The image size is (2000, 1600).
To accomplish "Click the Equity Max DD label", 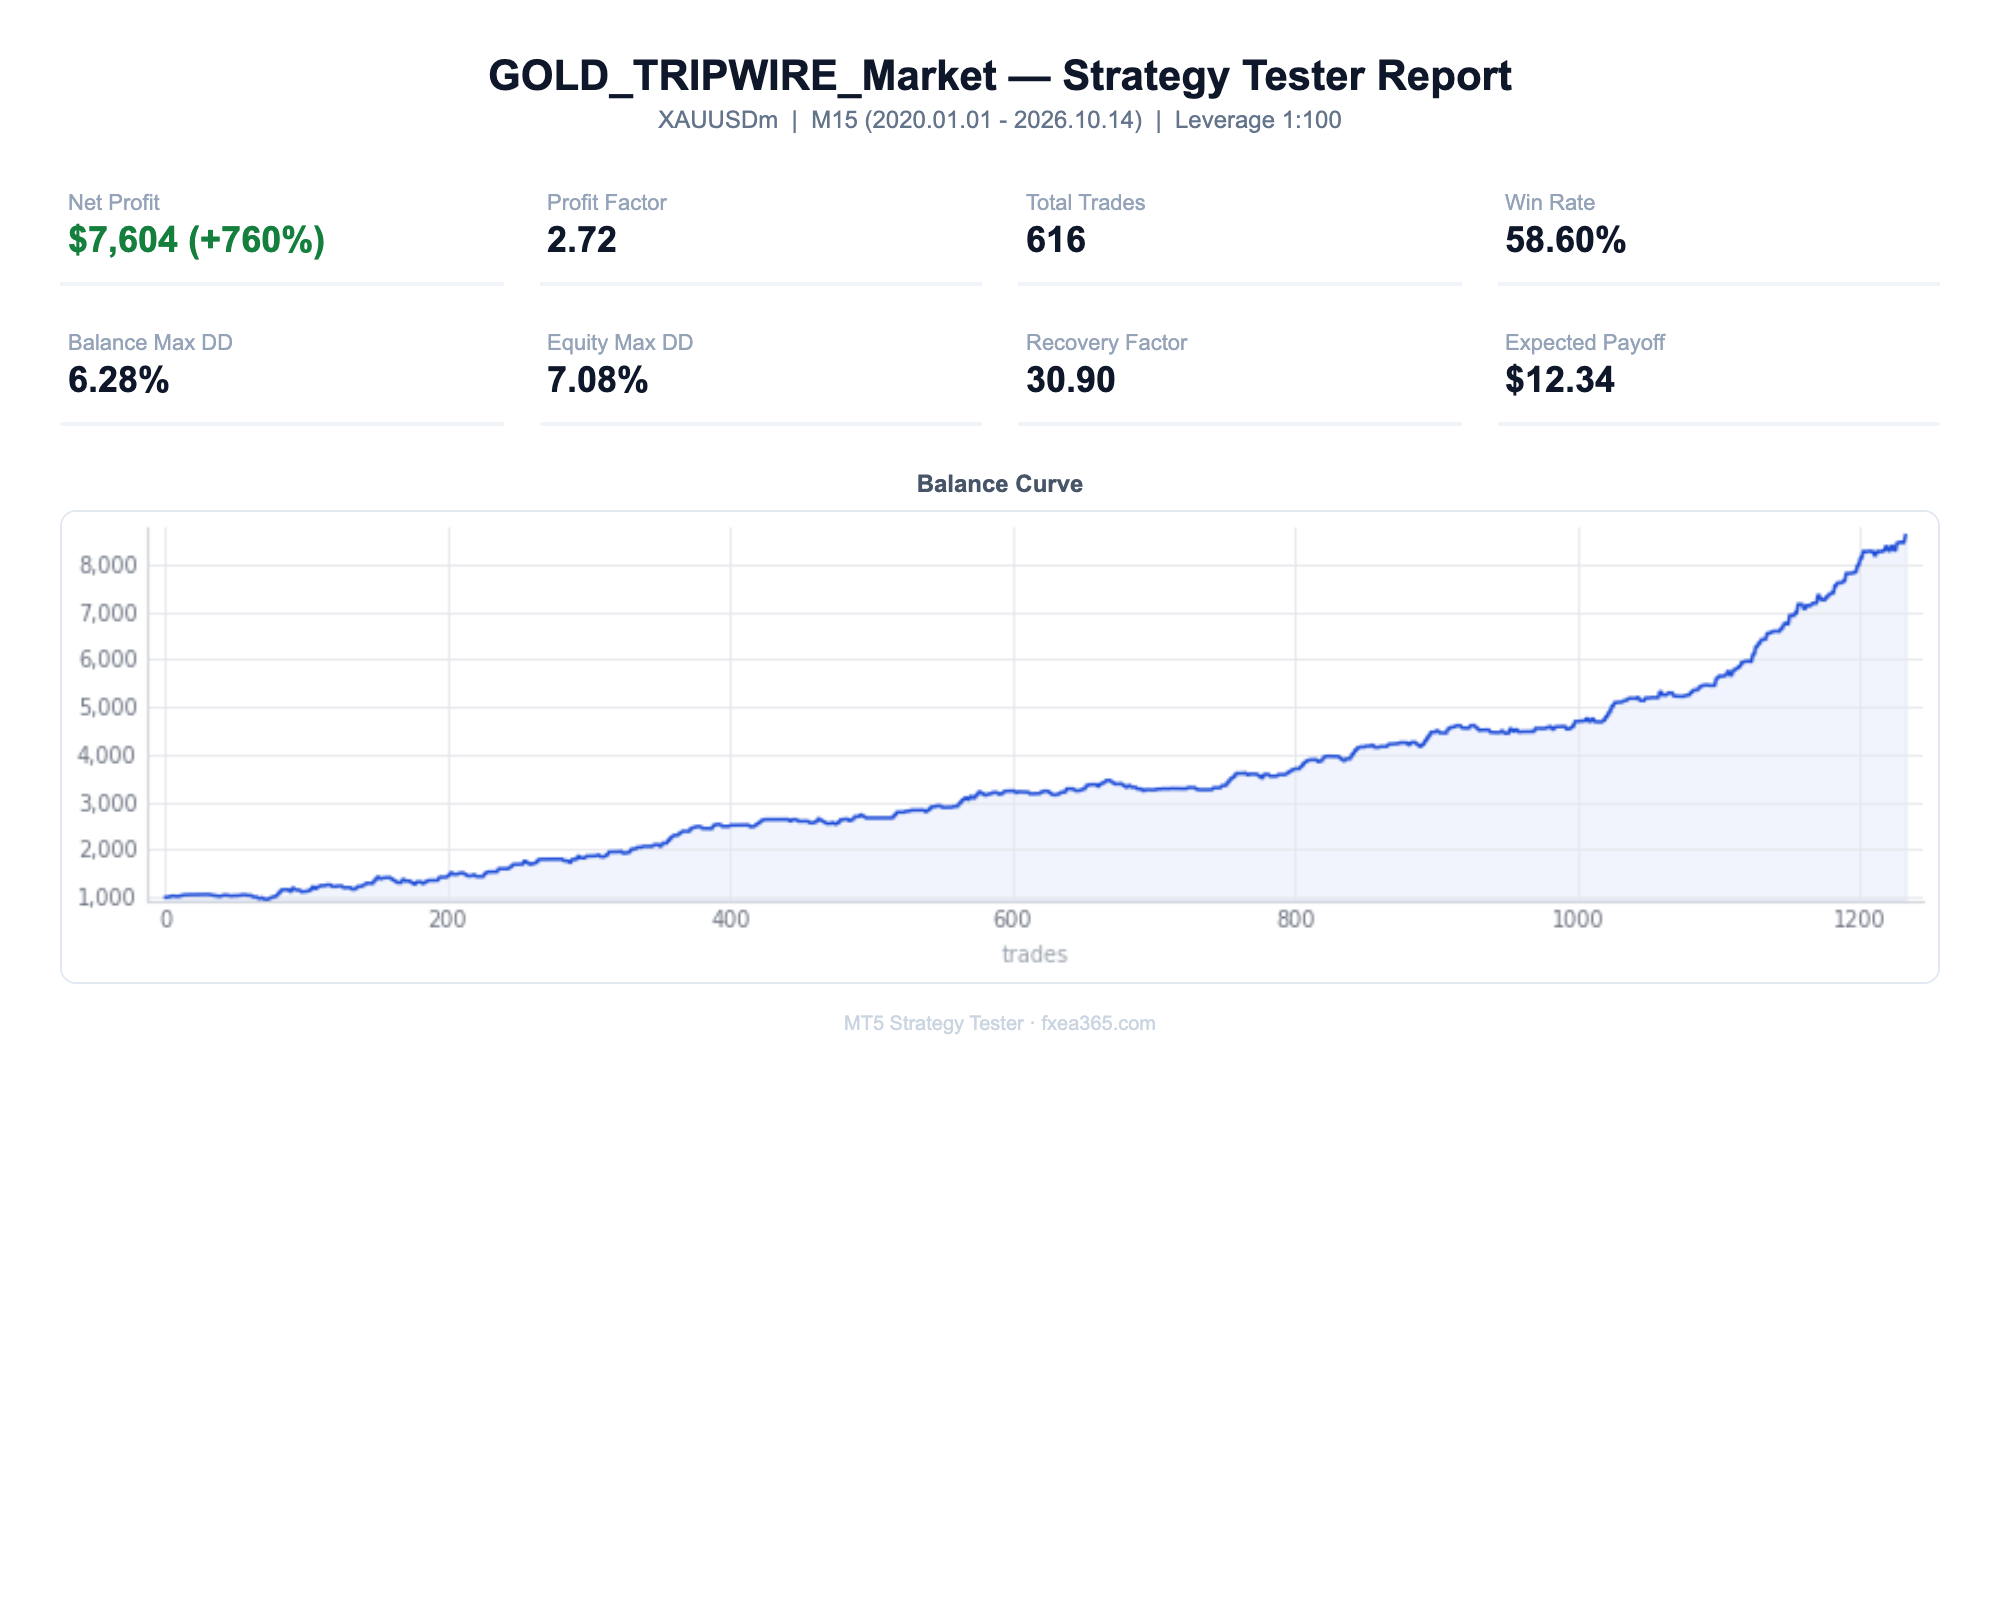I will [620, 343].
